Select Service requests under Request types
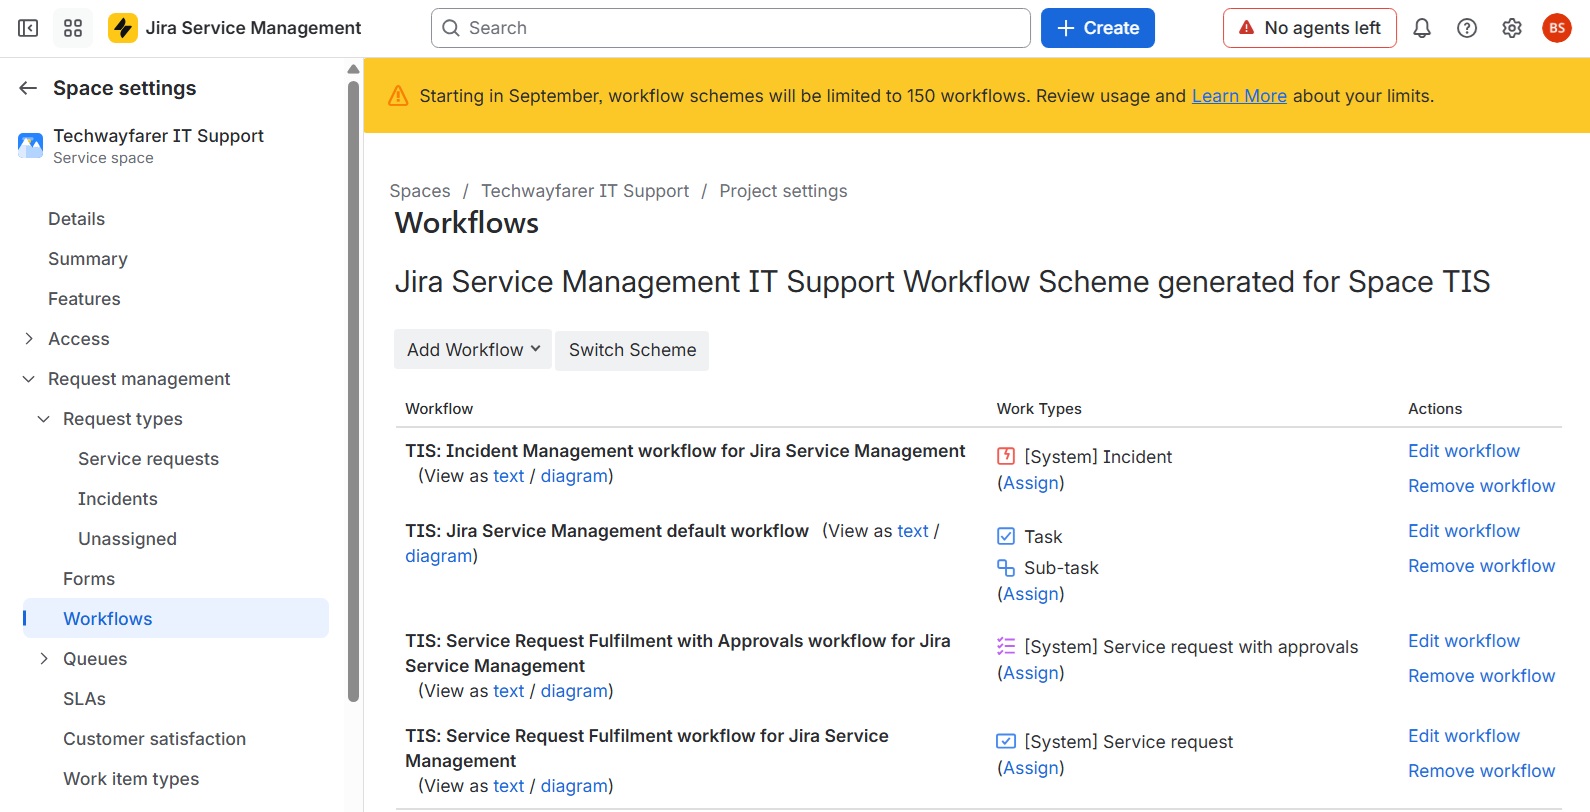 [148, 459]
